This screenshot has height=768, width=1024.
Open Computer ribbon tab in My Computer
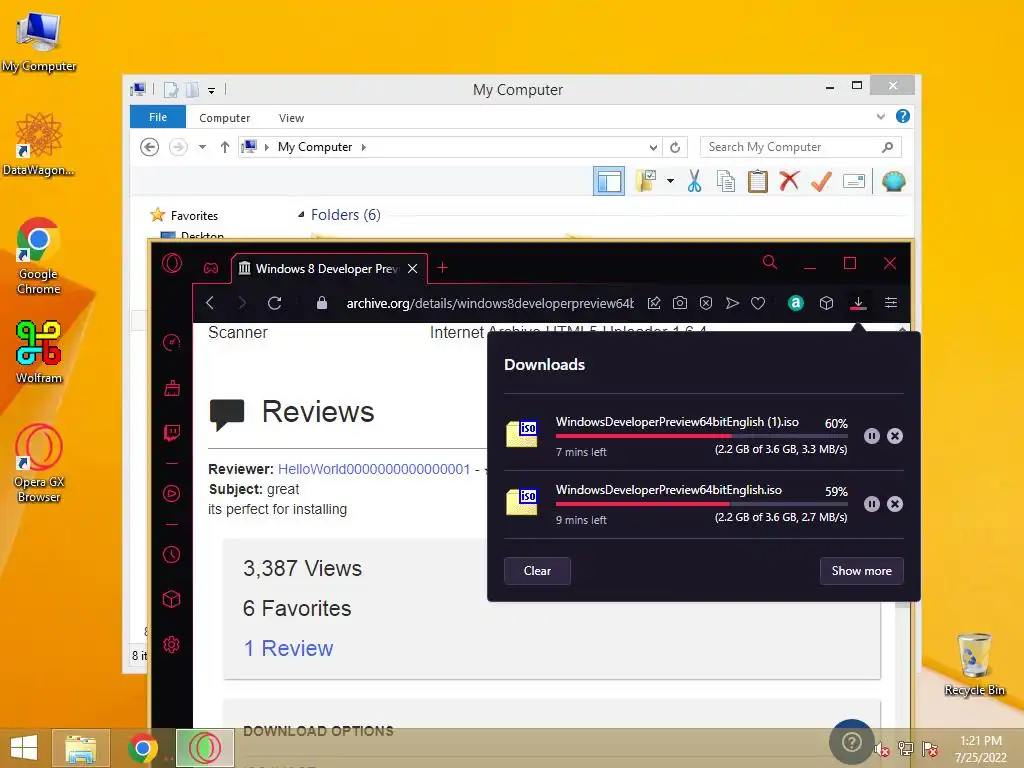[225, 118]
